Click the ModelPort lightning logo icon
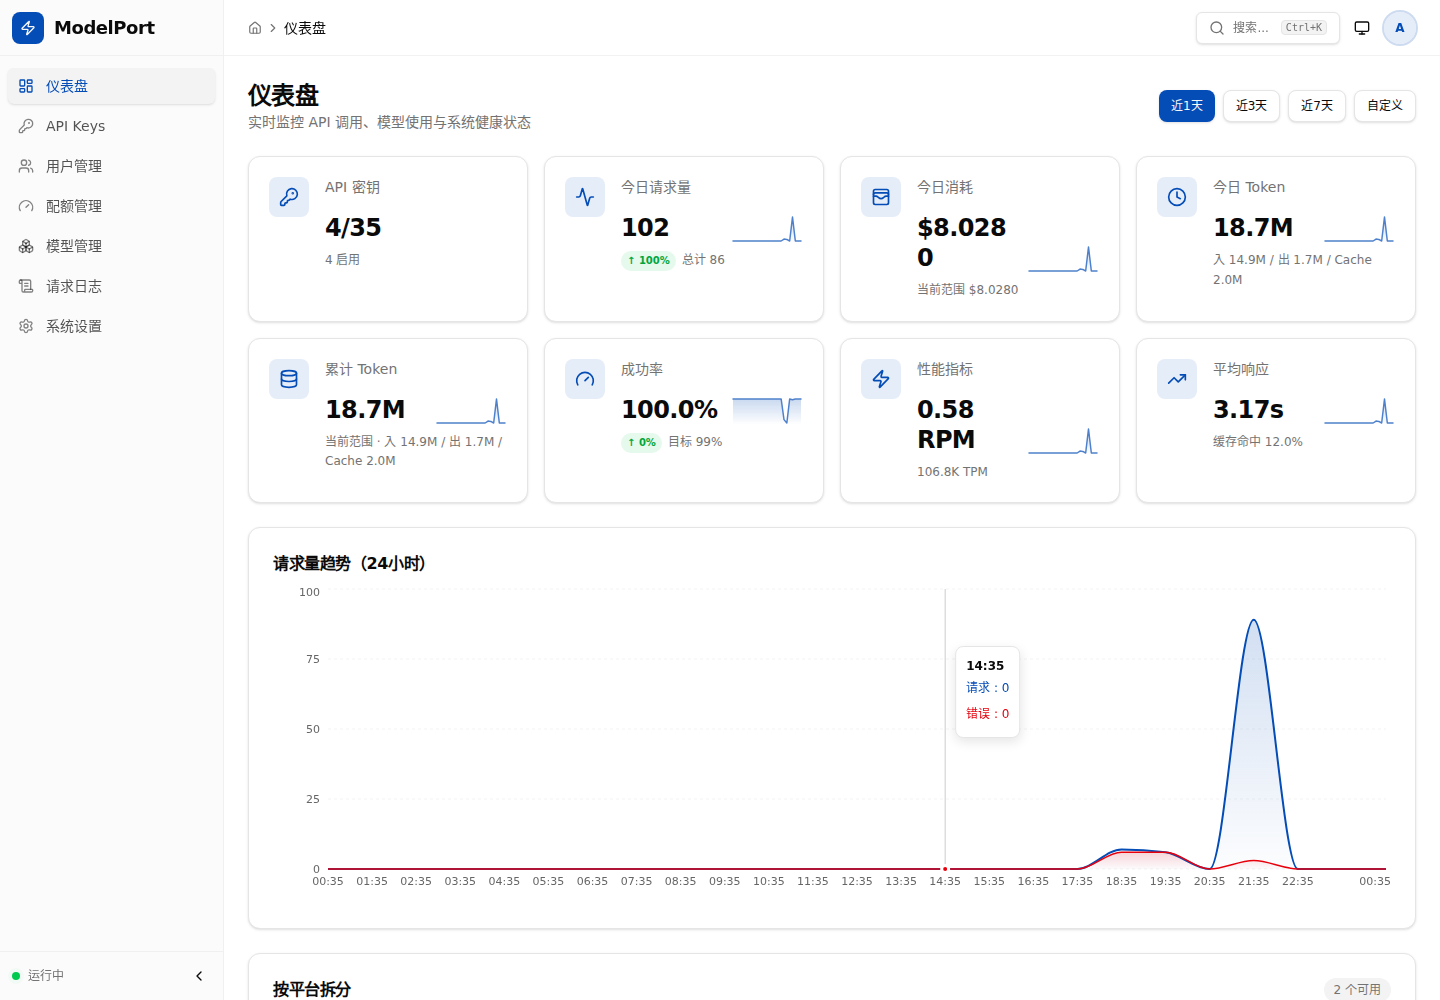1440x1000 pixels. pyautogui.click(x=28, y=28)
